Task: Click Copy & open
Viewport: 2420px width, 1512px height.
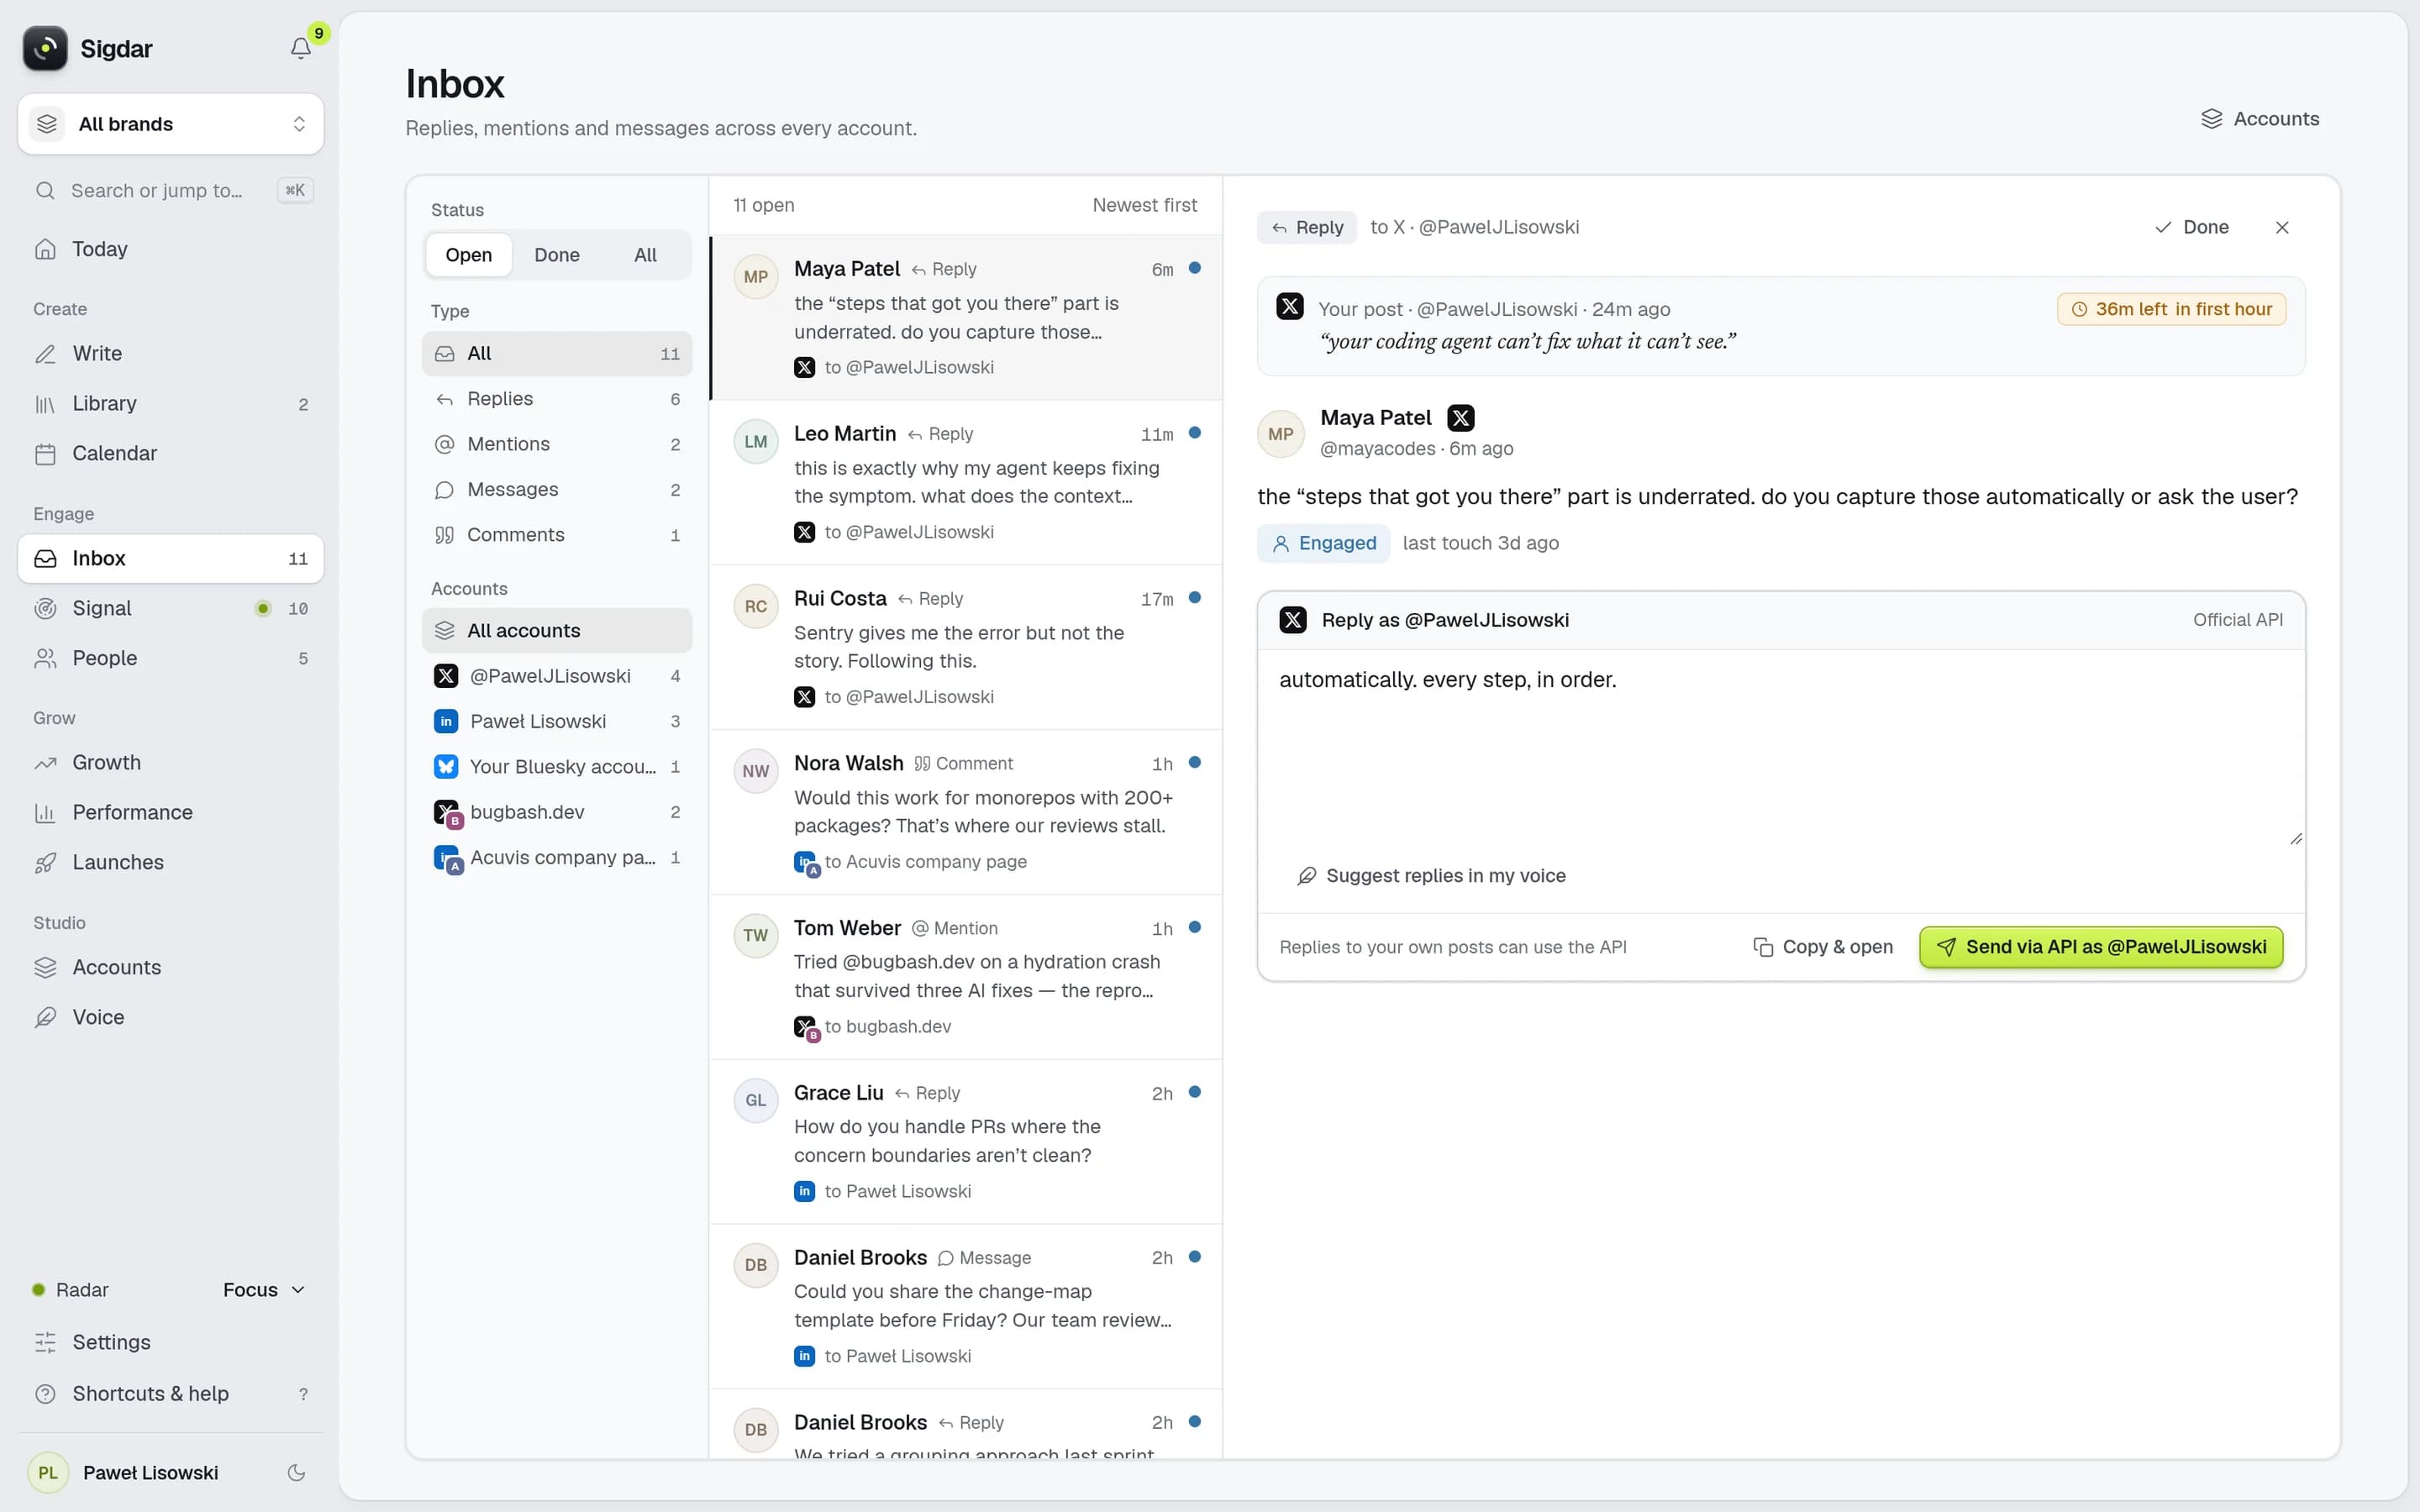Action: point(1822,947)
